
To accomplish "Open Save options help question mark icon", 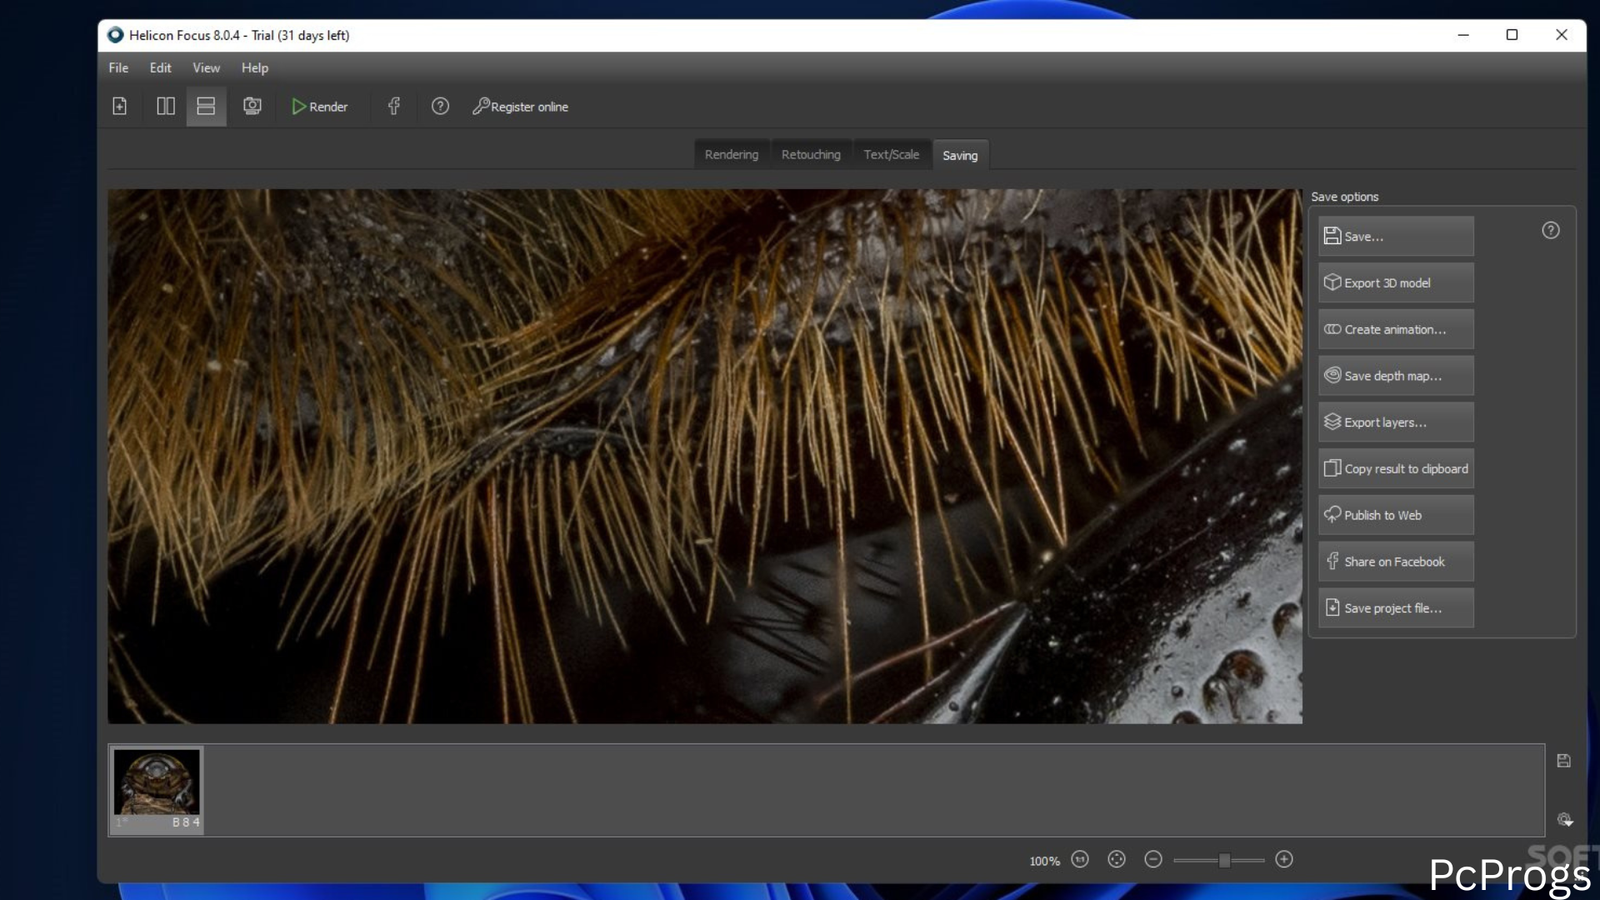I will pos(1550,231).
